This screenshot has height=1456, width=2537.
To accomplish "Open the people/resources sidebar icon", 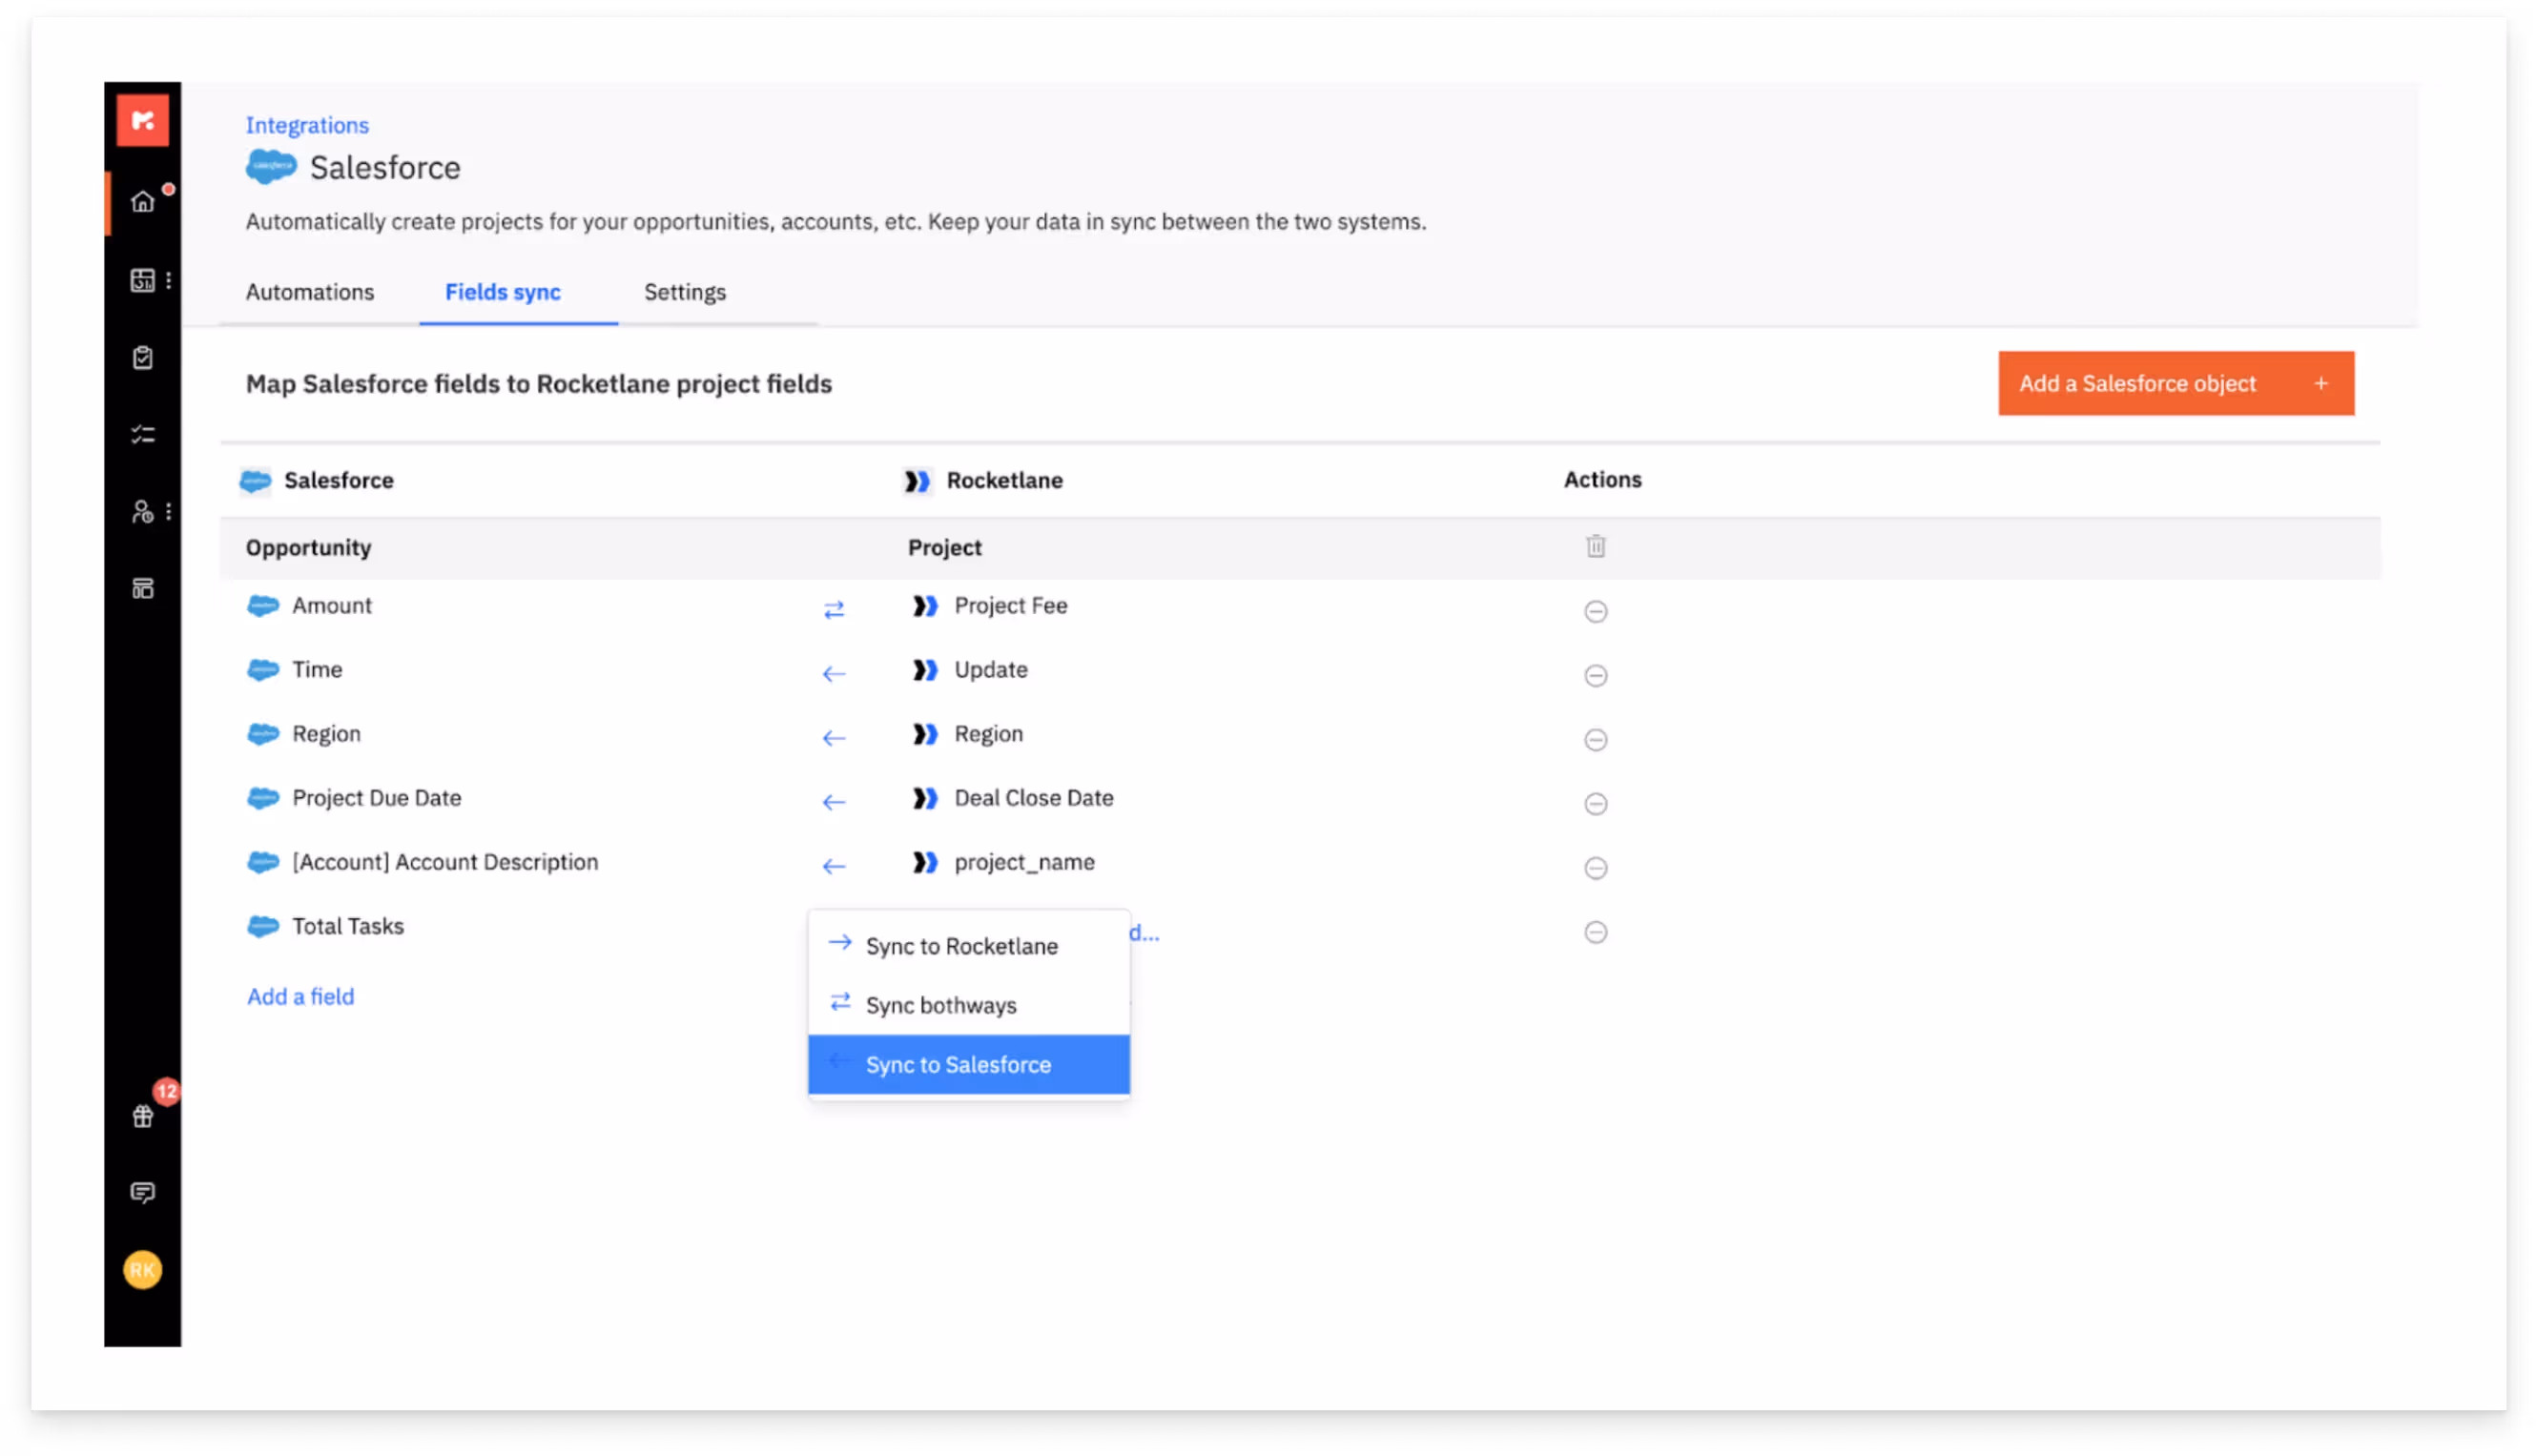I will [x=142, y=512].
